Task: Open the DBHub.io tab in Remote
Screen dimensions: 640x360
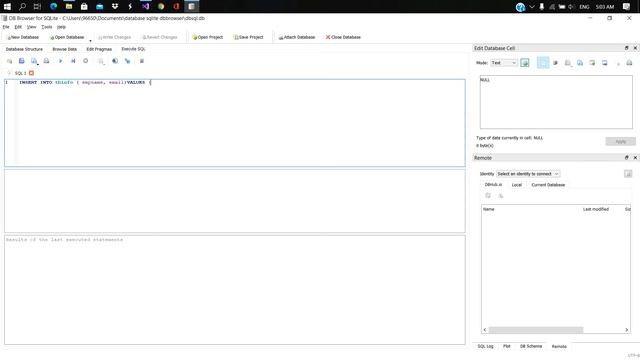Action: click(x=493, y=185)
